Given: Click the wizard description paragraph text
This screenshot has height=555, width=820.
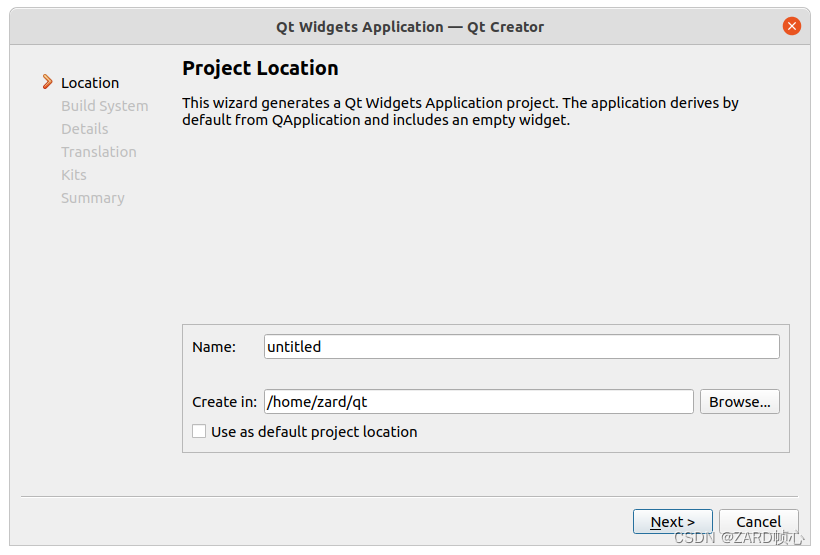Looking at the screenshot, I should [x=460, y=111].
